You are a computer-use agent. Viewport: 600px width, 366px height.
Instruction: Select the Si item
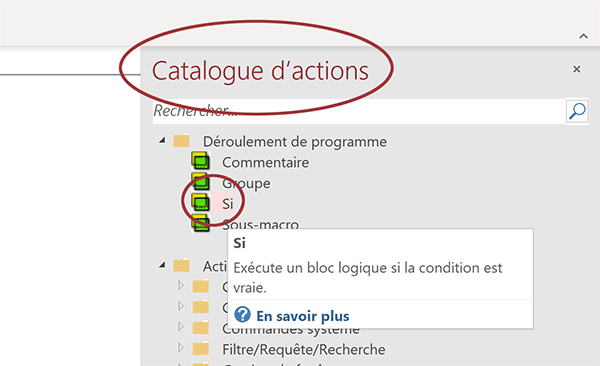tap(228, 204)
